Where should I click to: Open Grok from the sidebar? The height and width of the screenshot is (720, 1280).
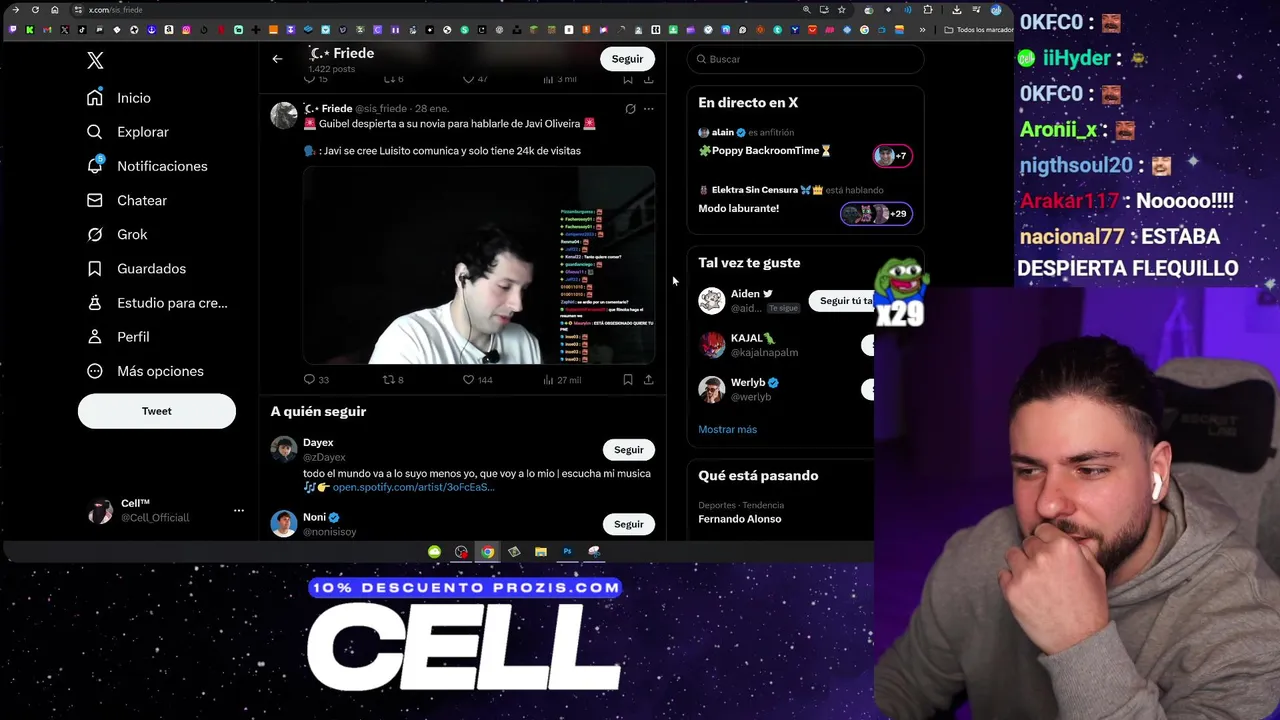[116, 234]
